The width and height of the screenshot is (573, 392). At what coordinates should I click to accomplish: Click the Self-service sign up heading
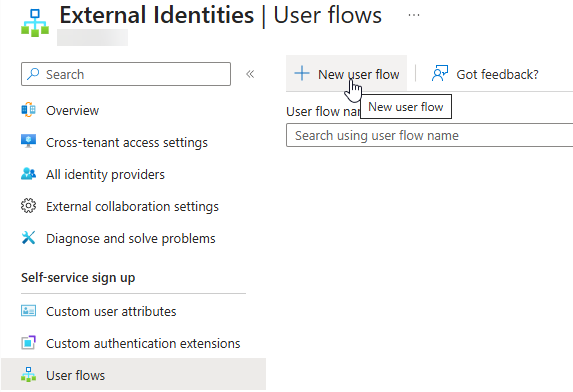(x=78, y=278)
